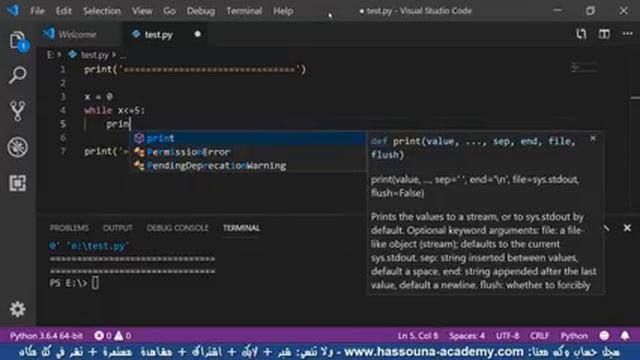Switch to the PROBLEMS panel tab
This screenshot has width=640, height=360.
(69, 228)
